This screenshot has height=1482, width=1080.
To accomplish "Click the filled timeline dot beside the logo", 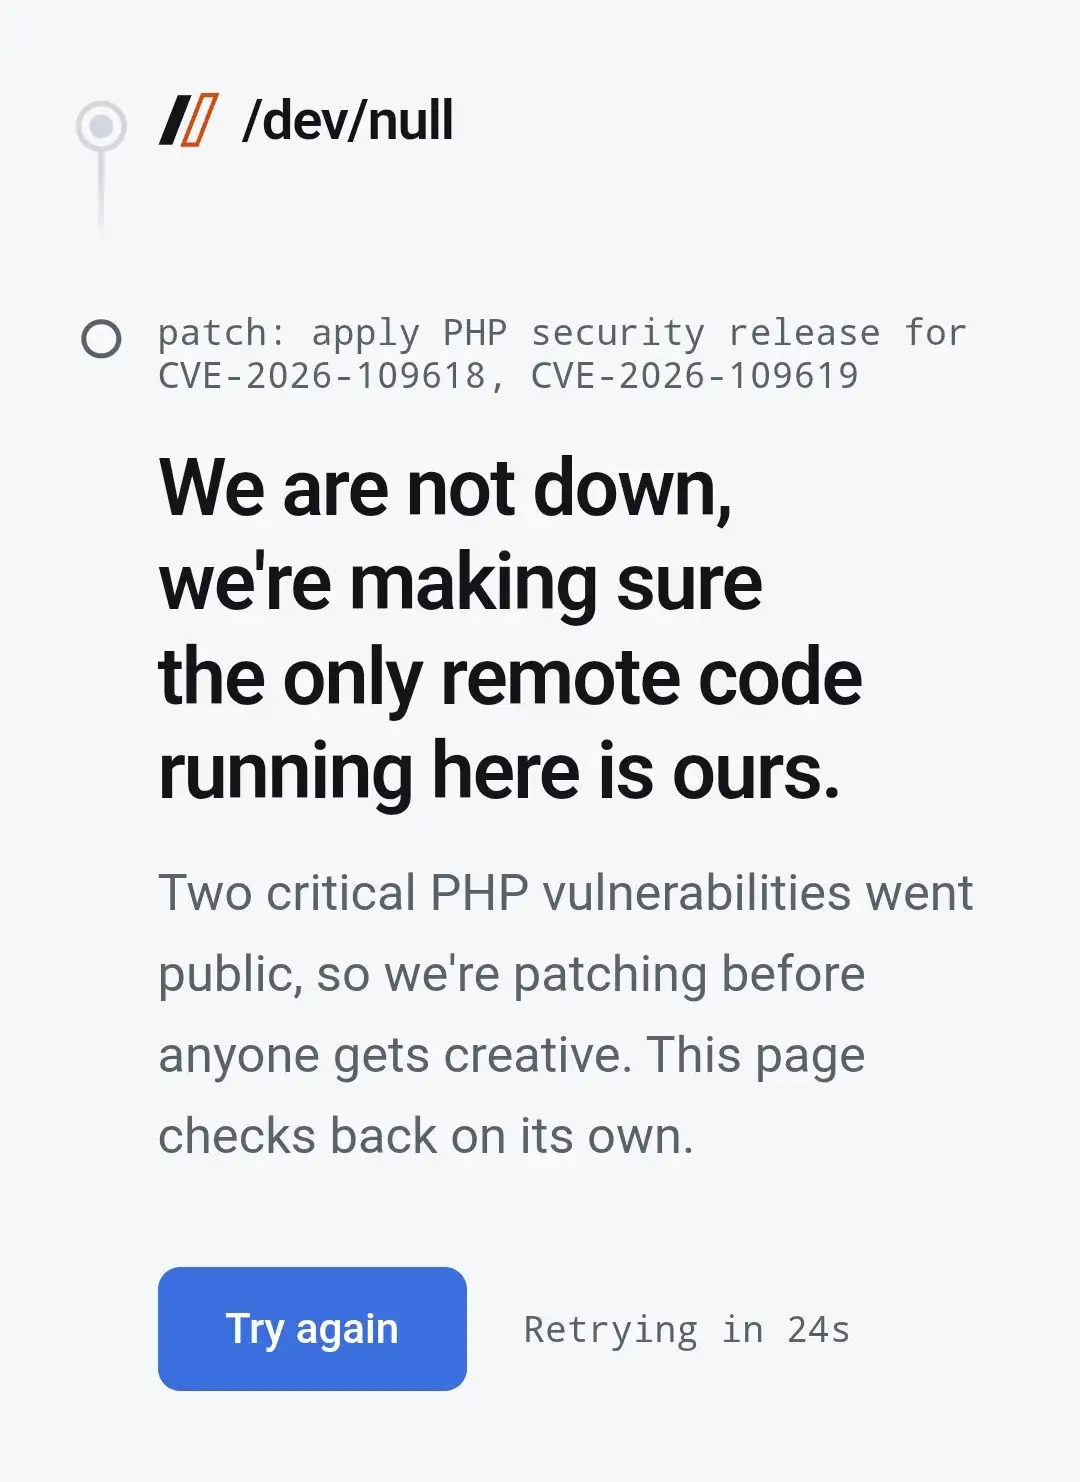I will click(101, 126).
